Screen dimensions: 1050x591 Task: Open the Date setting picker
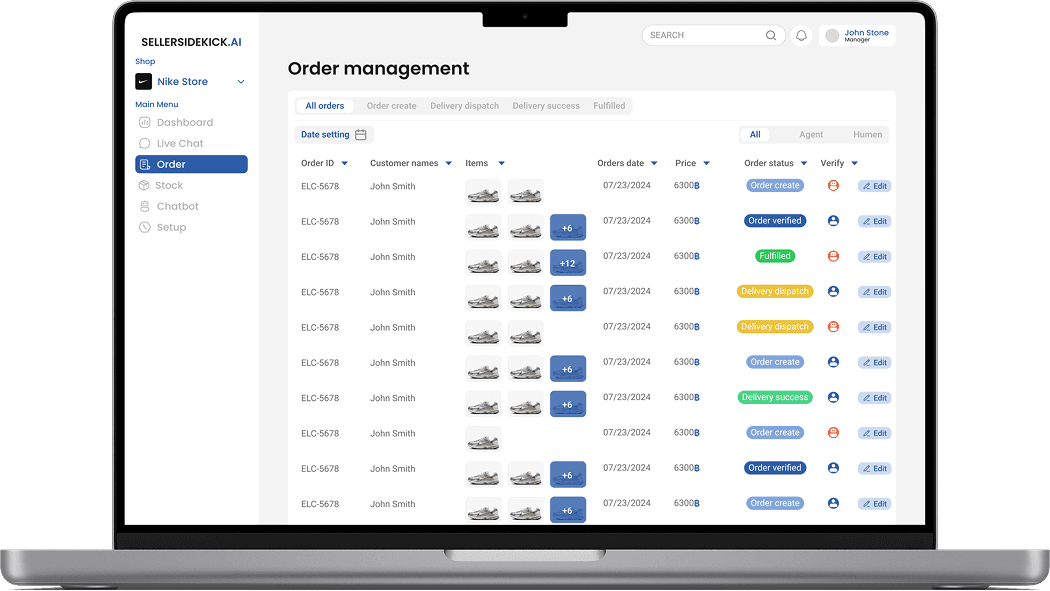click(333, 135)
